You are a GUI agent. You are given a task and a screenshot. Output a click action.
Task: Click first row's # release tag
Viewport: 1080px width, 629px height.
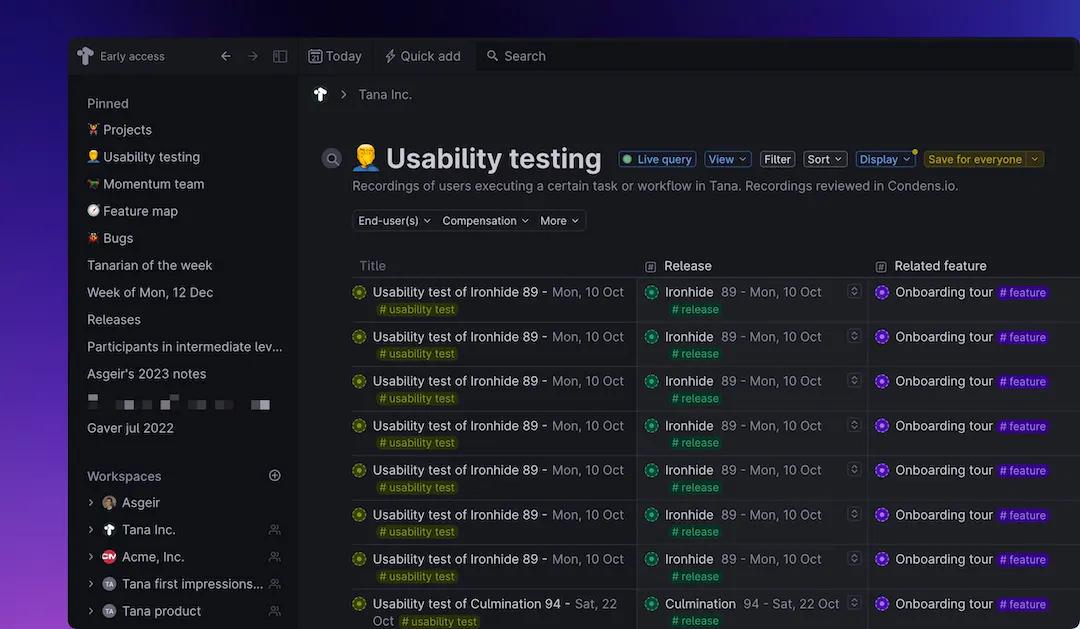[695, 309]
